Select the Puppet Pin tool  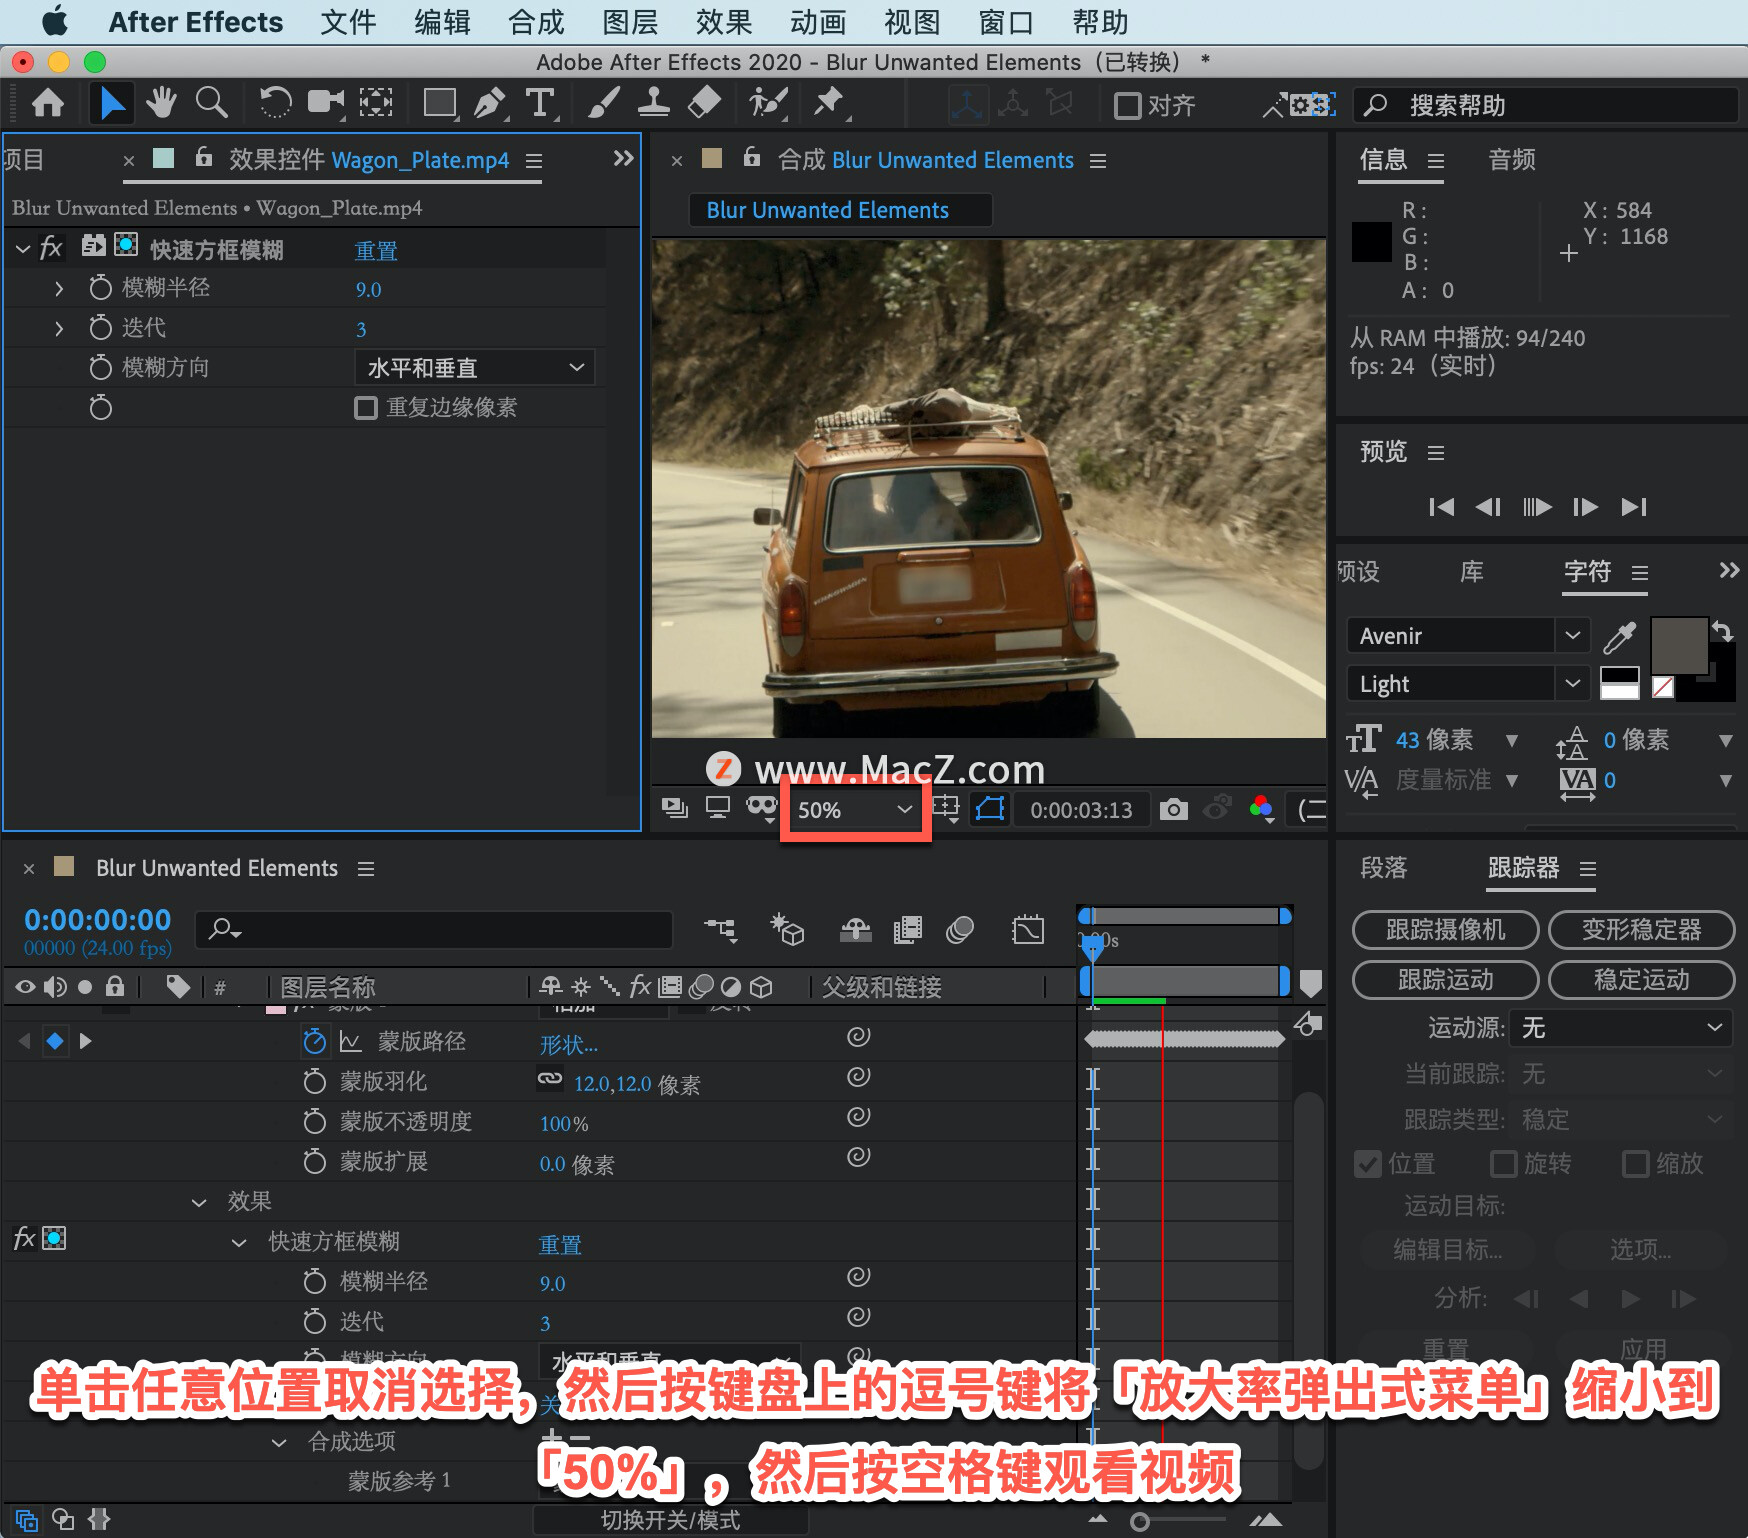[x=830, y=103]
